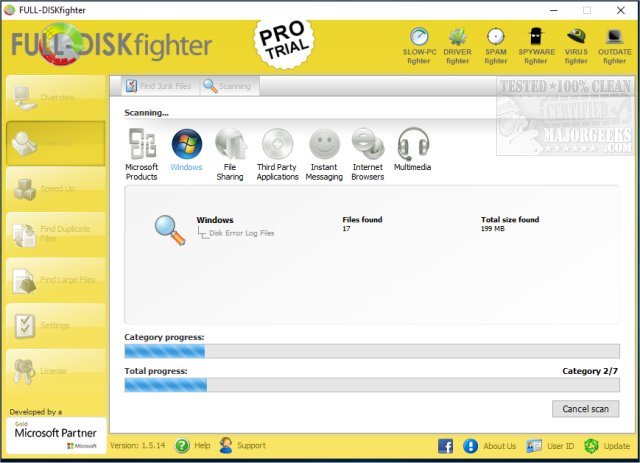Open Speed Up sidebar section
This screenshot has height=463, width=640.
(x=56, y=189)
